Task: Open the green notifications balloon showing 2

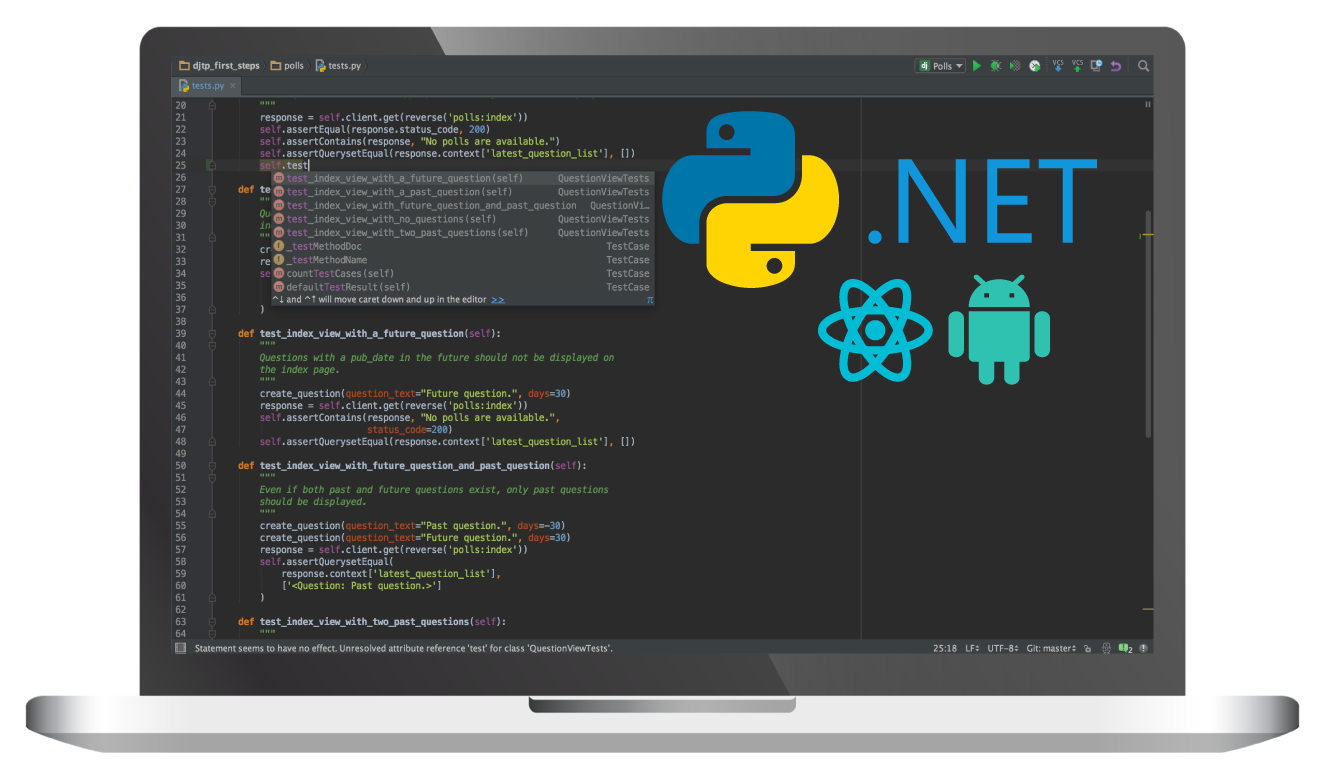Action: (x=1125, y=648)
